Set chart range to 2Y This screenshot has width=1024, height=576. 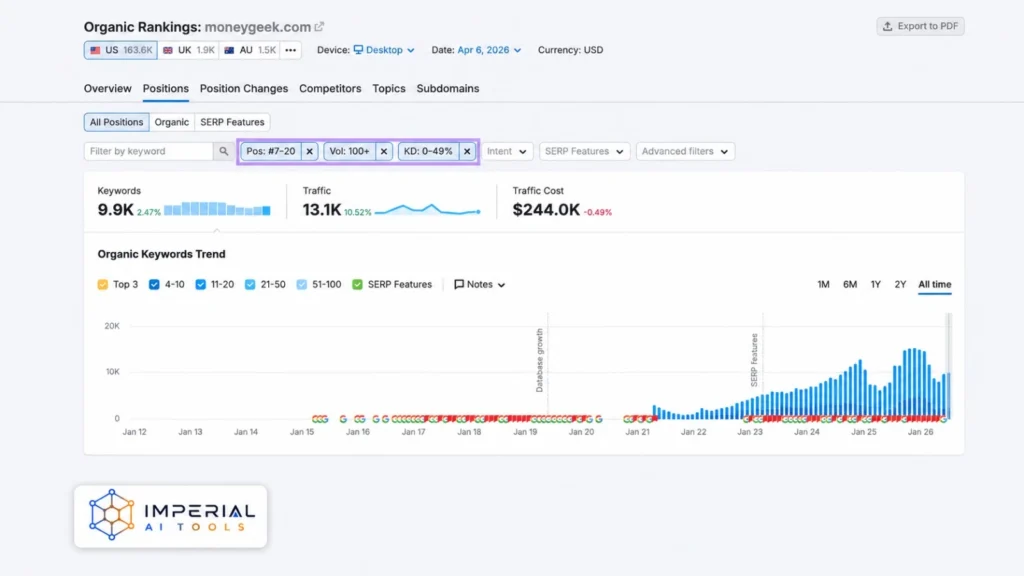tap(901, 285)
